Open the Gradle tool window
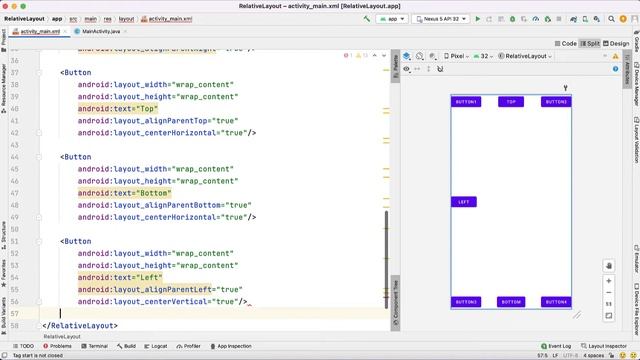Image resolution: width=640 pixels, height=360 pixels. [636, 40]
